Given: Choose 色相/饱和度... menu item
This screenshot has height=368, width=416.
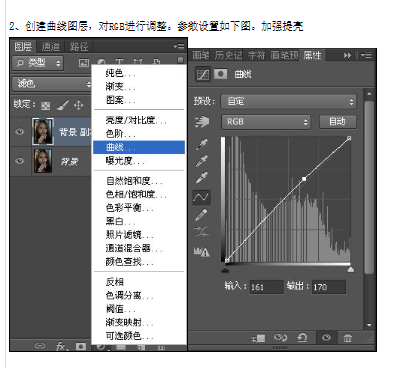Looking at the screenshot, I should (x=139, y=194).
